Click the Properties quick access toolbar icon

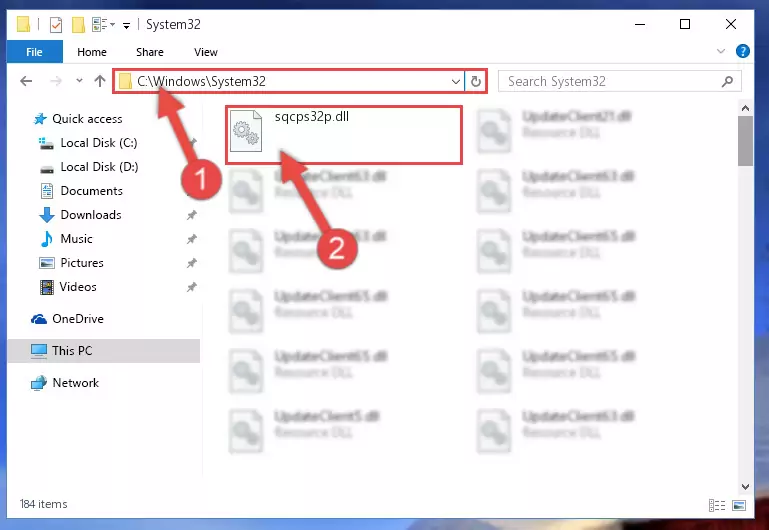point(56,24)
